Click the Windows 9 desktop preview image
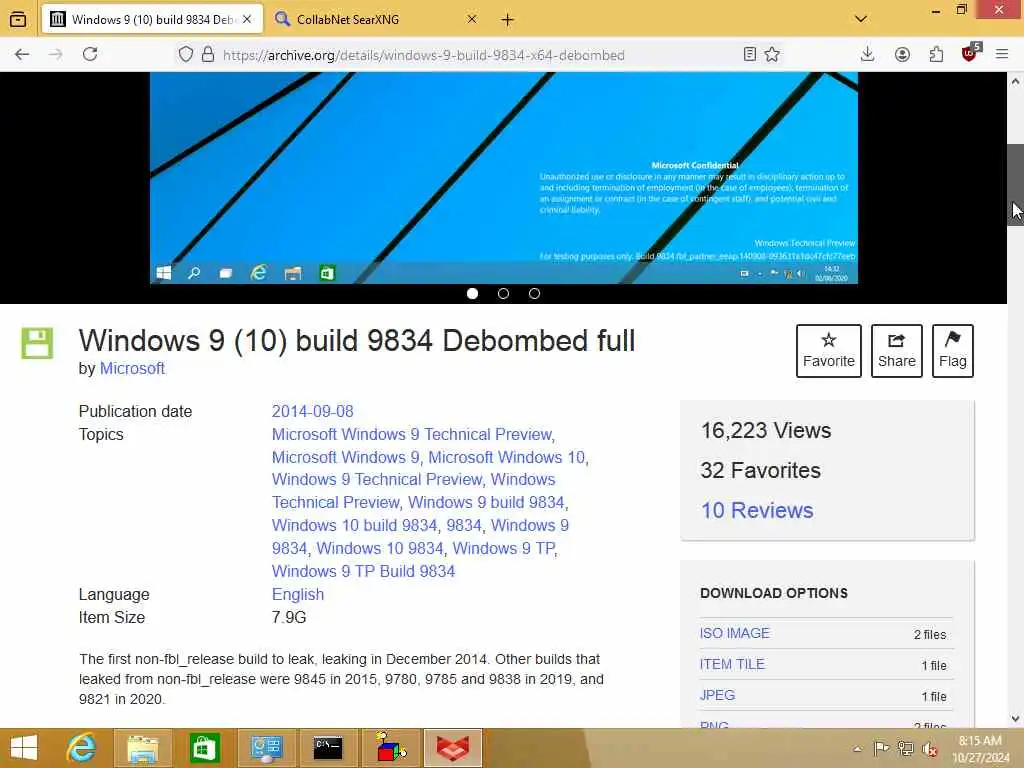The image size is (1024, 768). [504, 178]
